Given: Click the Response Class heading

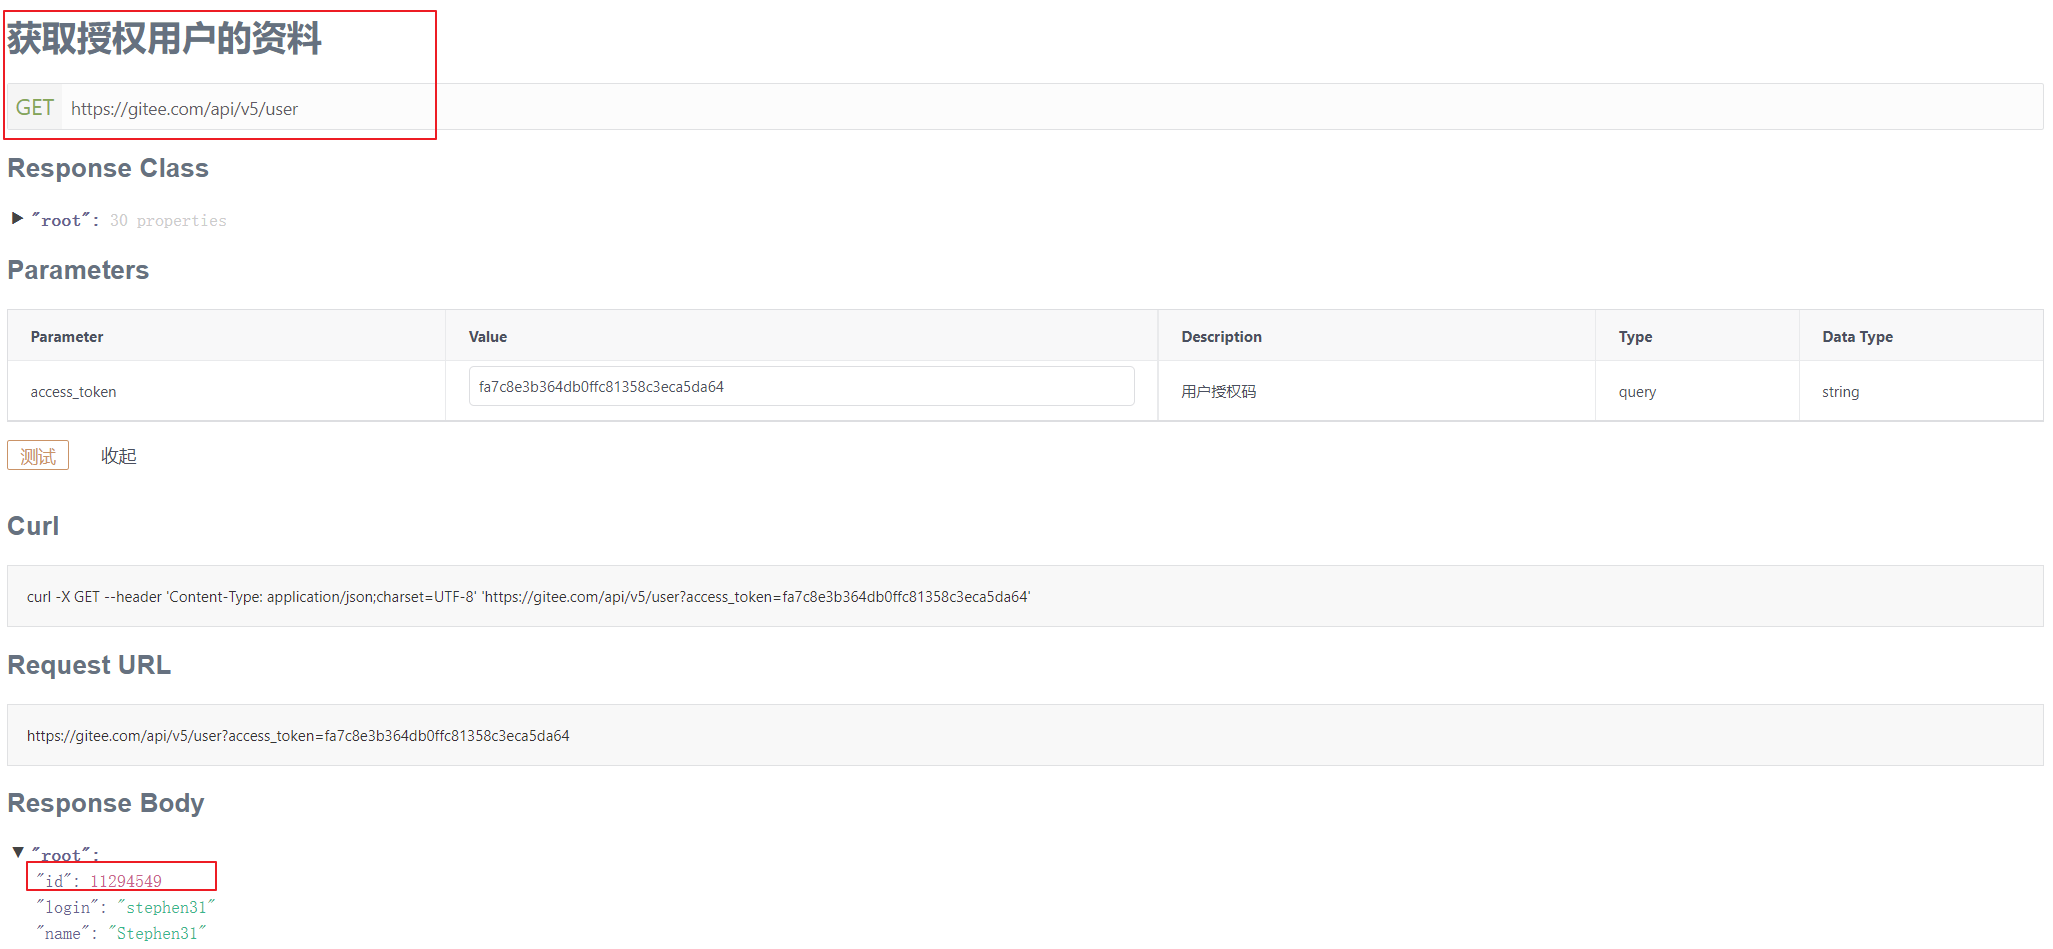Looking at the screenshot, I should click(x=108, y=168).
